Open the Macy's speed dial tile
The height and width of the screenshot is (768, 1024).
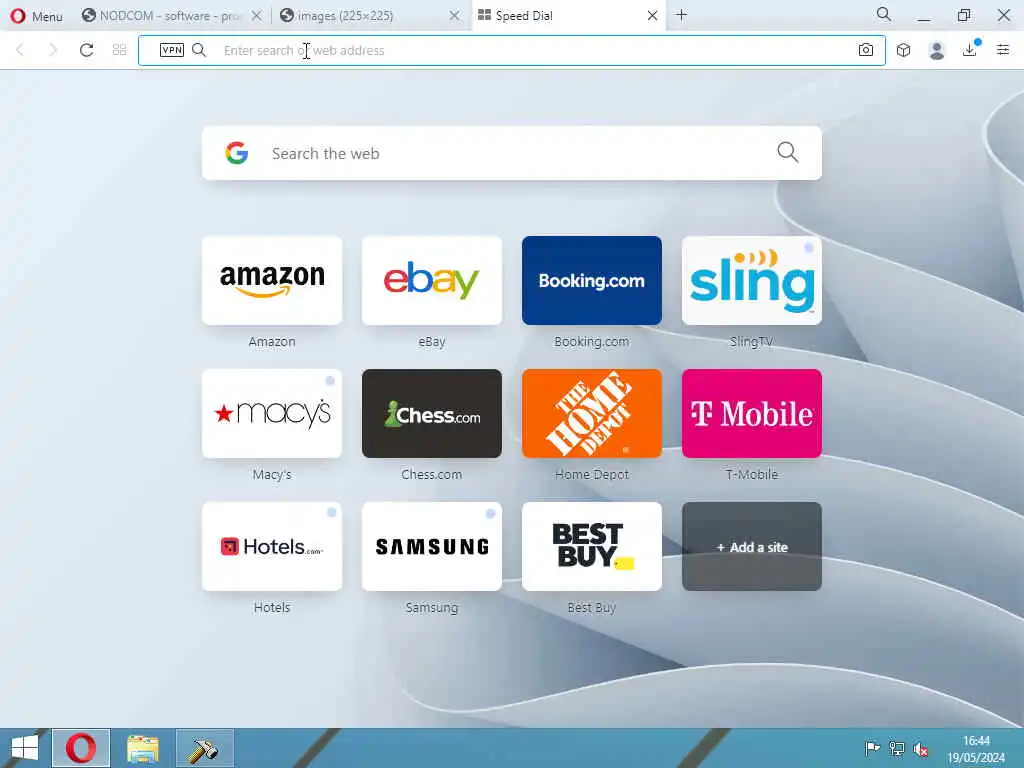[272, 413]
